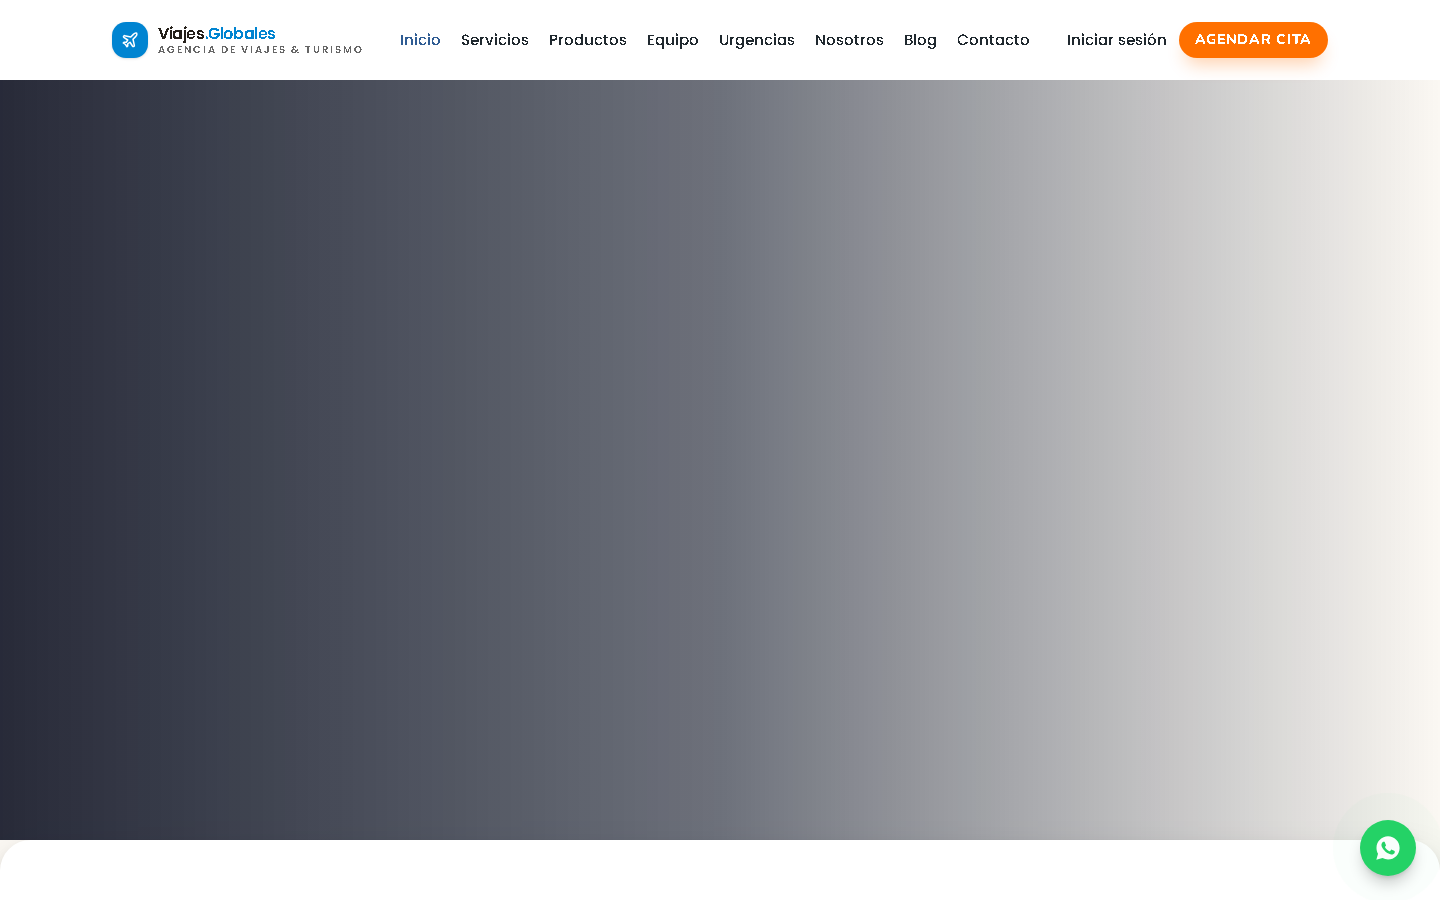
Task: Click the empty header space before Iniciar sesión
Action: click(1048, 40)
